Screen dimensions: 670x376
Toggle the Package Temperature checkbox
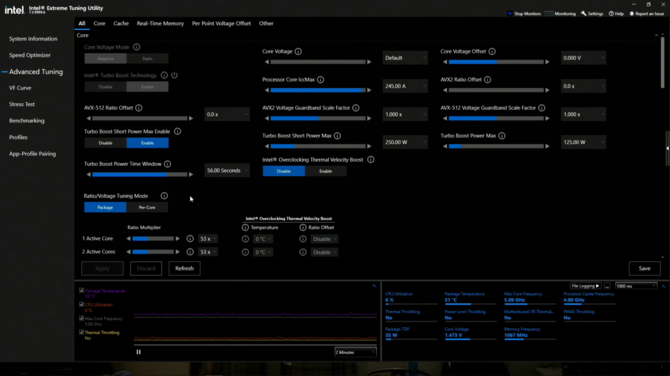point(82,291)
